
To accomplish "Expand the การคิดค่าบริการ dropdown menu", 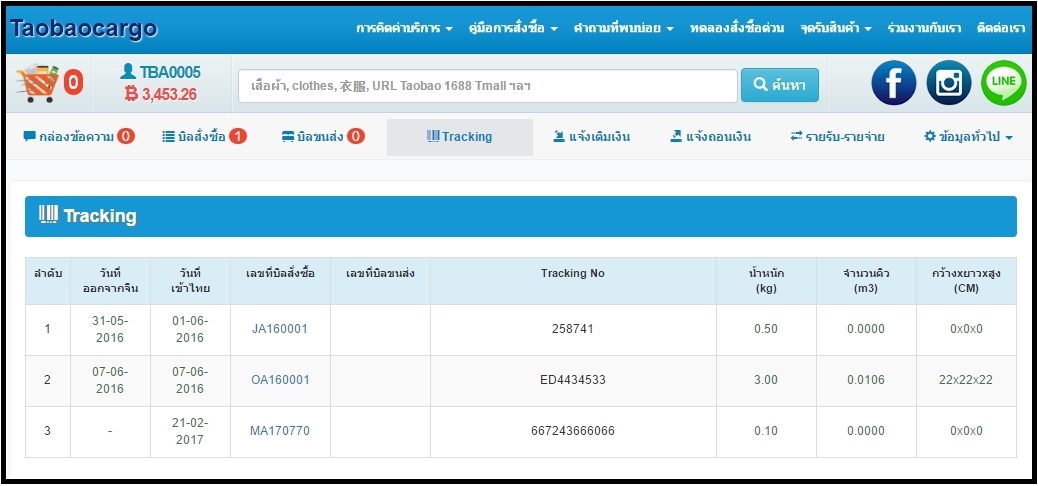I will click(x=404, y=28).
